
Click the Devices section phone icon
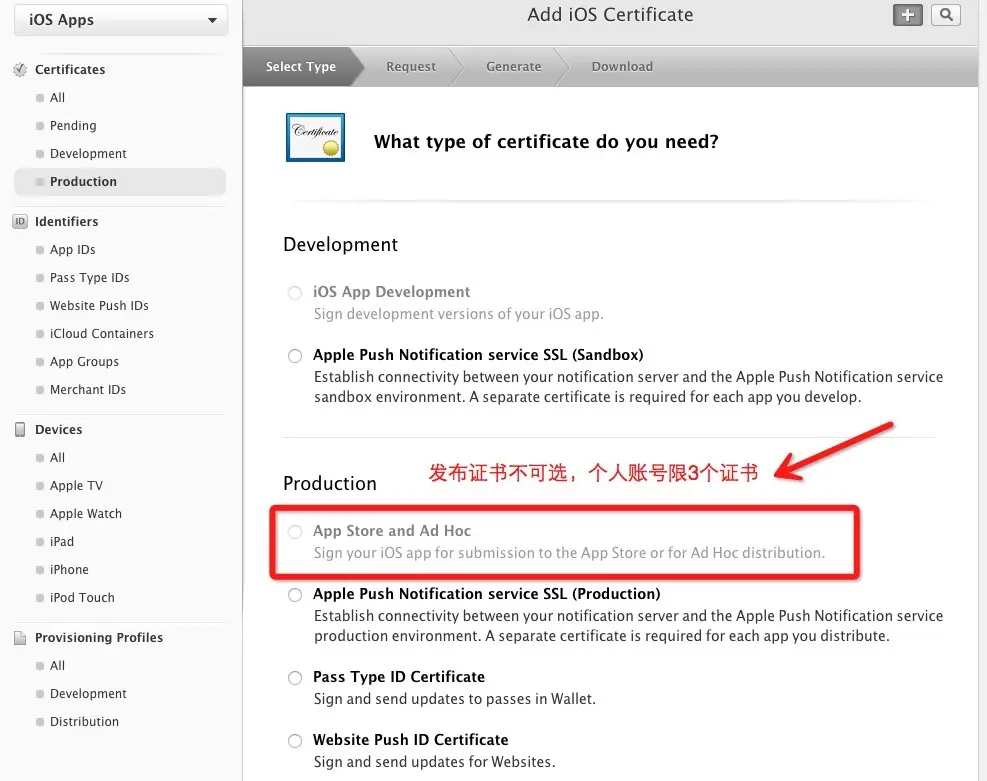tap(20, 429)
